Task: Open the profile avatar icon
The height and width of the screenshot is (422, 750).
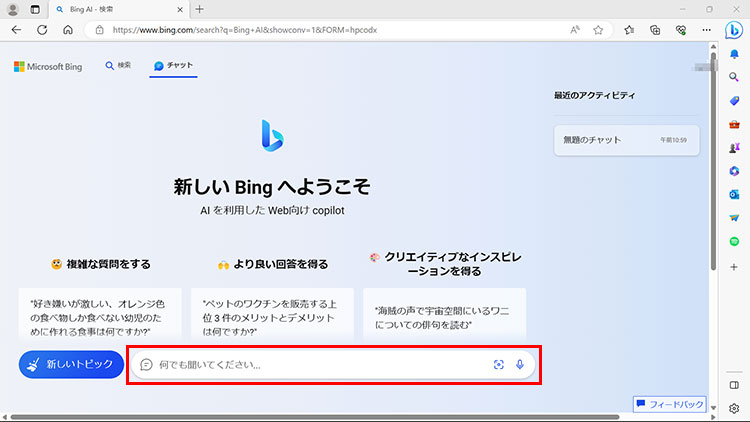Action: pos(13,9)
